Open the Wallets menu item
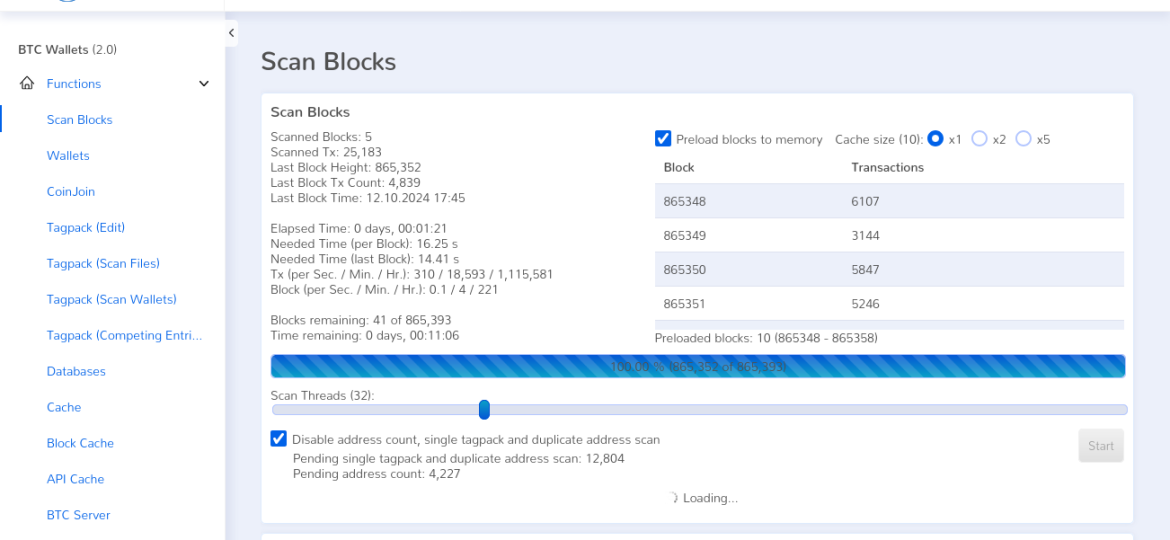Screen dimensions: 1170x540 click(68, 156)
